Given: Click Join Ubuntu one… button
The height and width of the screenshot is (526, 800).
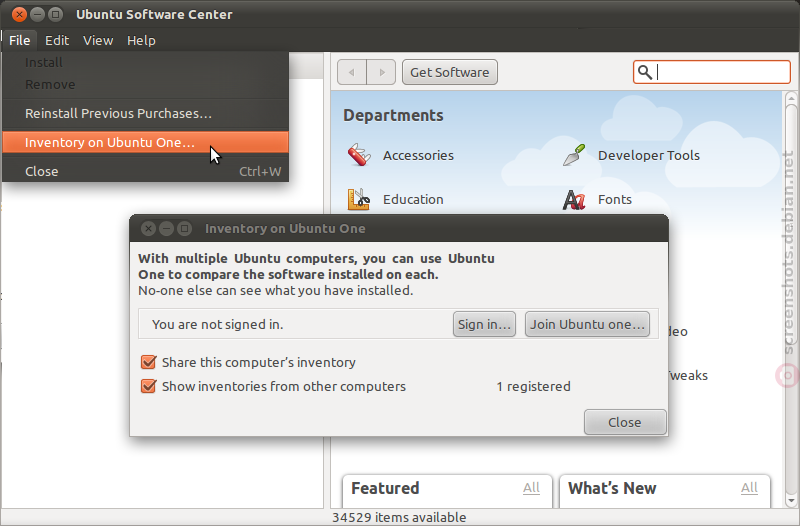Looking at the screenshot, I should click(x=587, y=324).
